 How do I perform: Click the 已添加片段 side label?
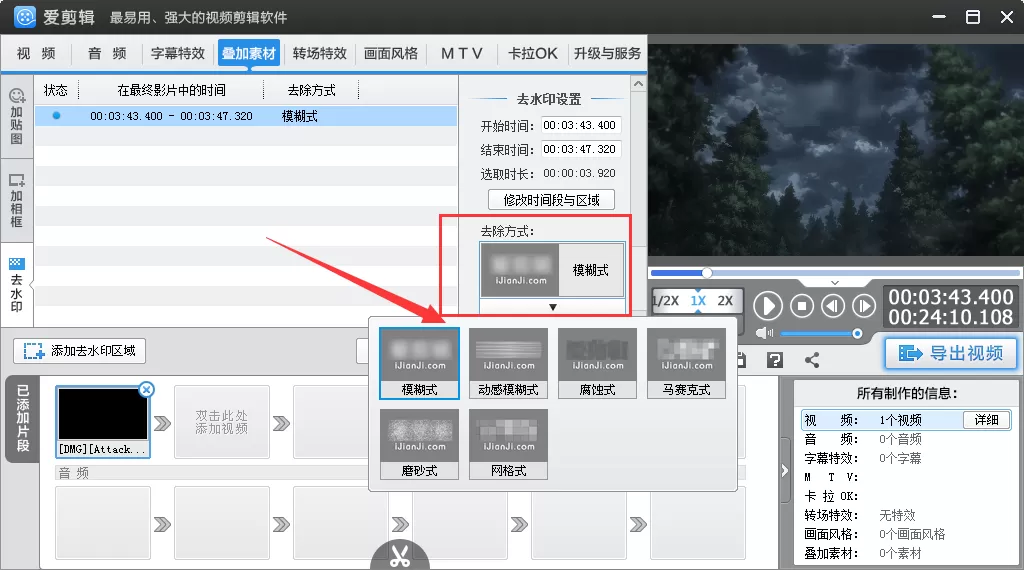click(22, 419)
